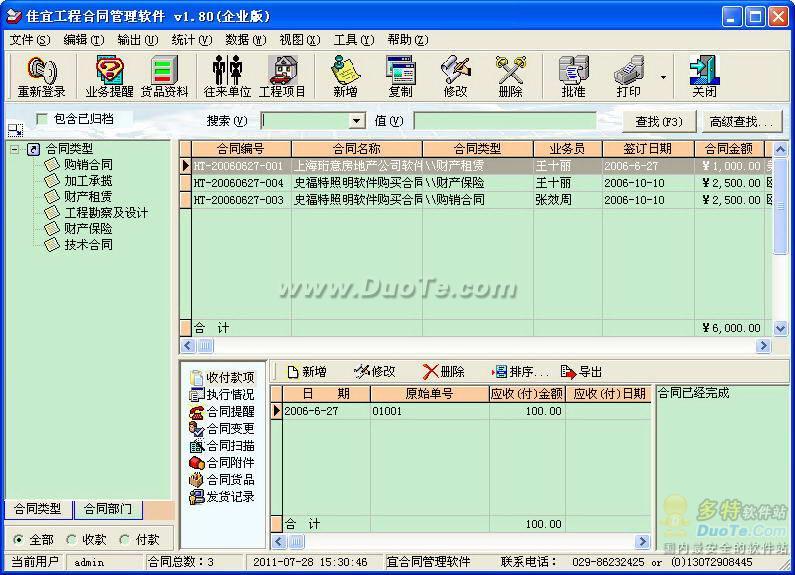The width and height of the screenshot is (795, 575).
Task: Switch to the 合同部门 bottom tab
Action: (x=108, y=509)
